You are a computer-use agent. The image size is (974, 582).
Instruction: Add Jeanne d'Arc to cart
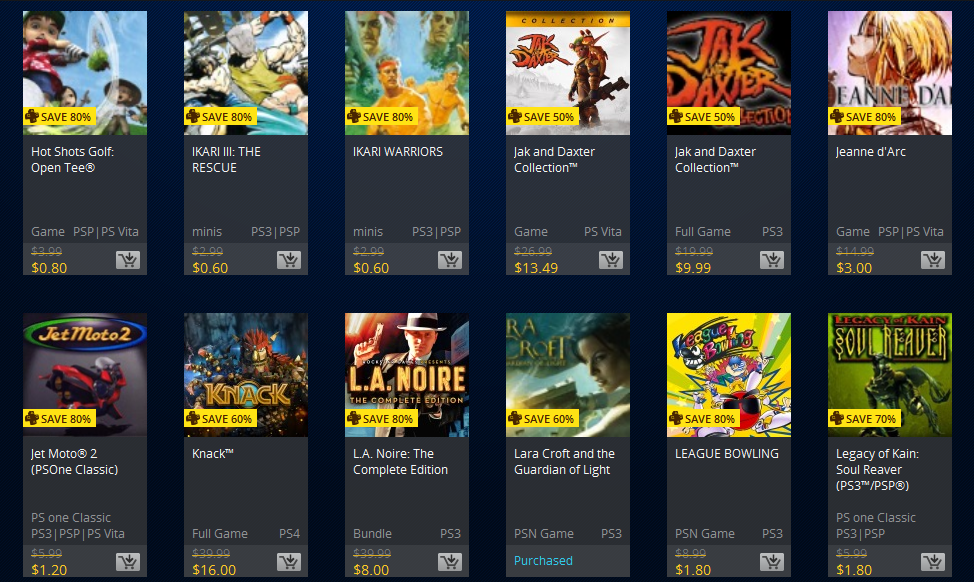tap(932, 260)
